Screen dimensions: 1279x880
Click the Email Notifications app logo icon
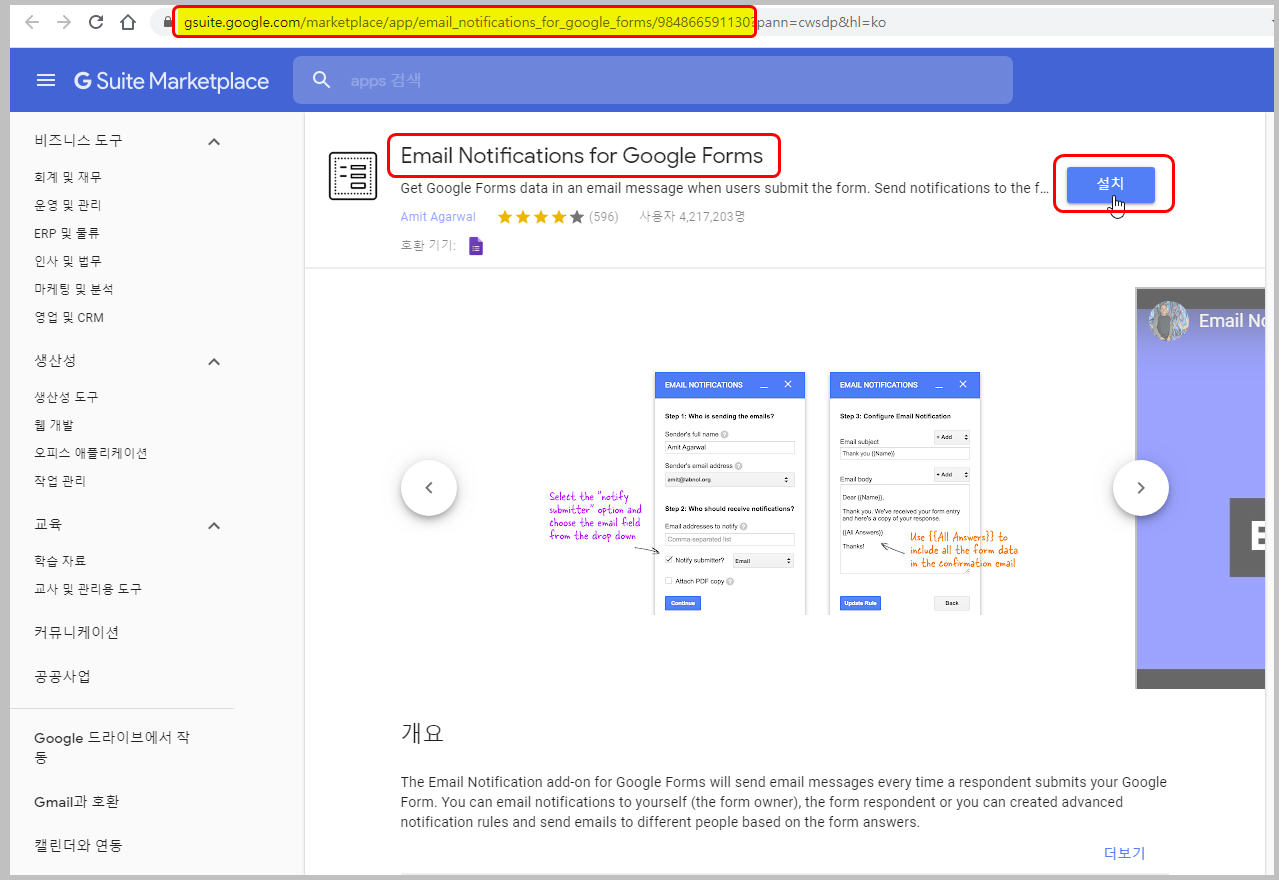(353, 176)
